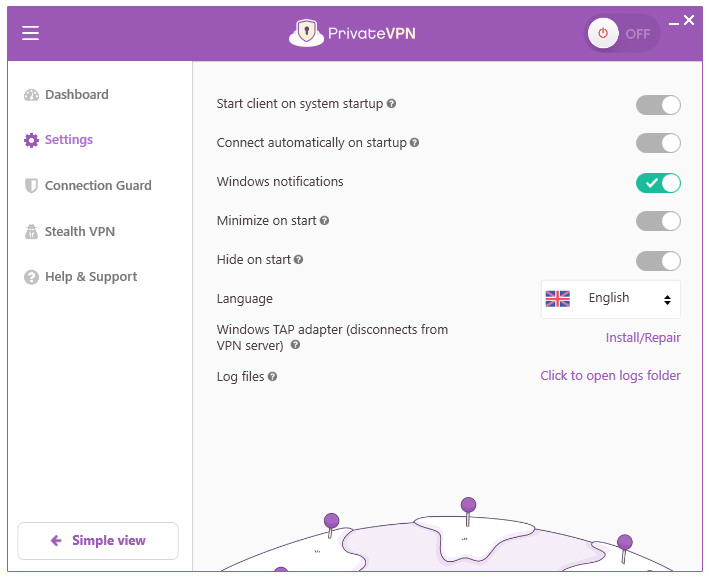The width and height of the screenshot is (709, 577).
Task: Click the PrivateVPN shield logo
Action: tap(306, 33)
